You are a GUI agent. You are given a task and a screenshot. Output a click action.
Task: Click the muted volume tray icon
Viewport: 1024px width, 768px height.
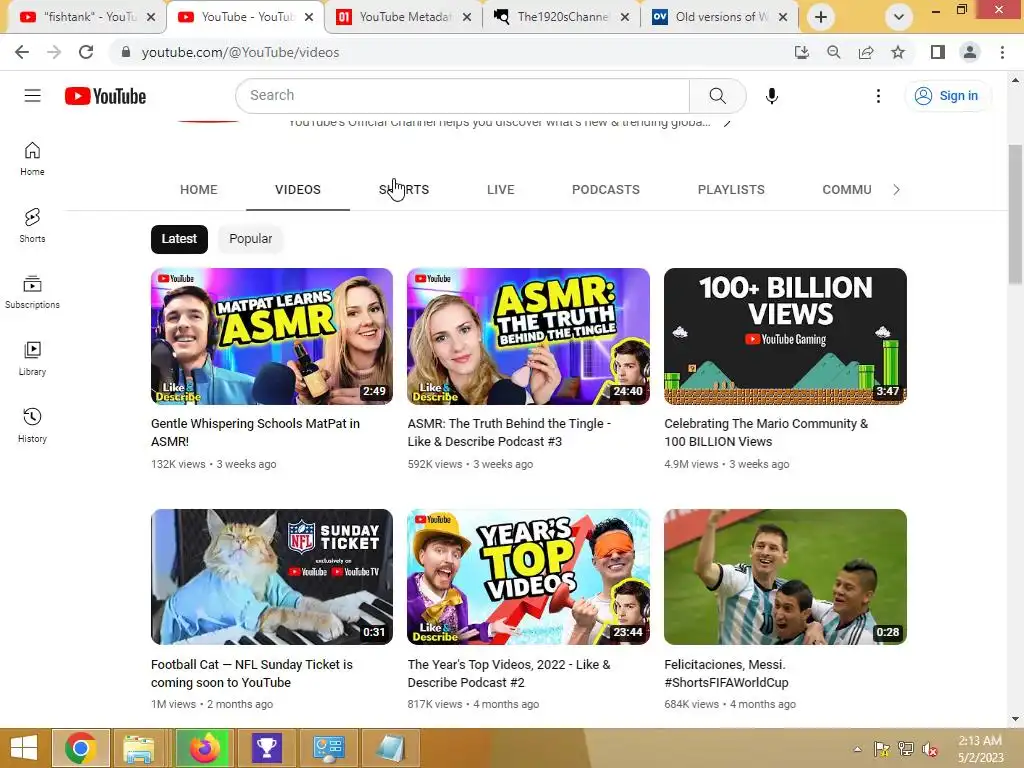click(x=929, y=749)
